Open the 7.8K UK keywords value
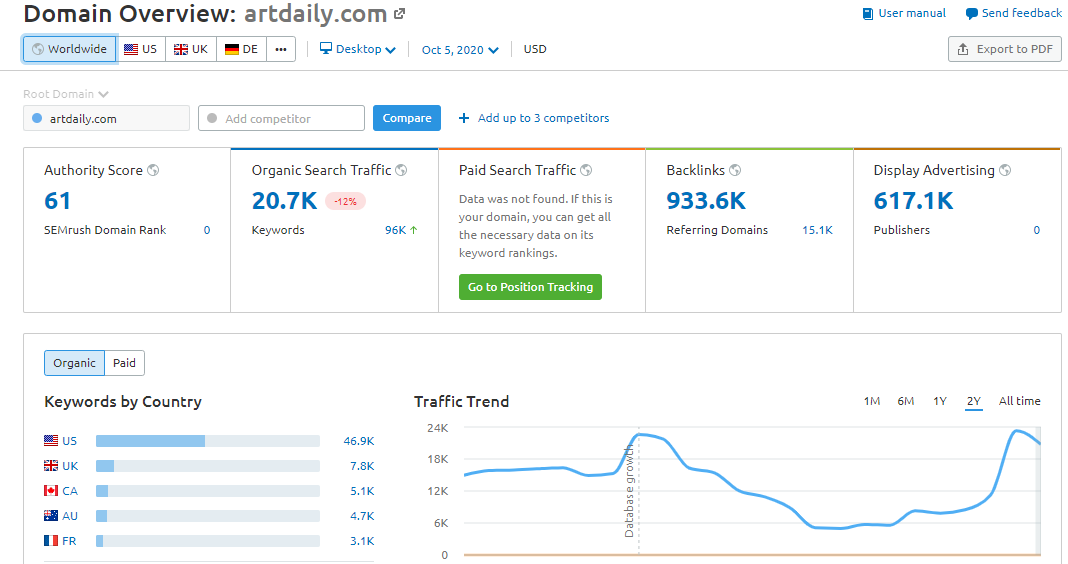The height and width of the screenshot is (564, 1068). tap(362, 466)
